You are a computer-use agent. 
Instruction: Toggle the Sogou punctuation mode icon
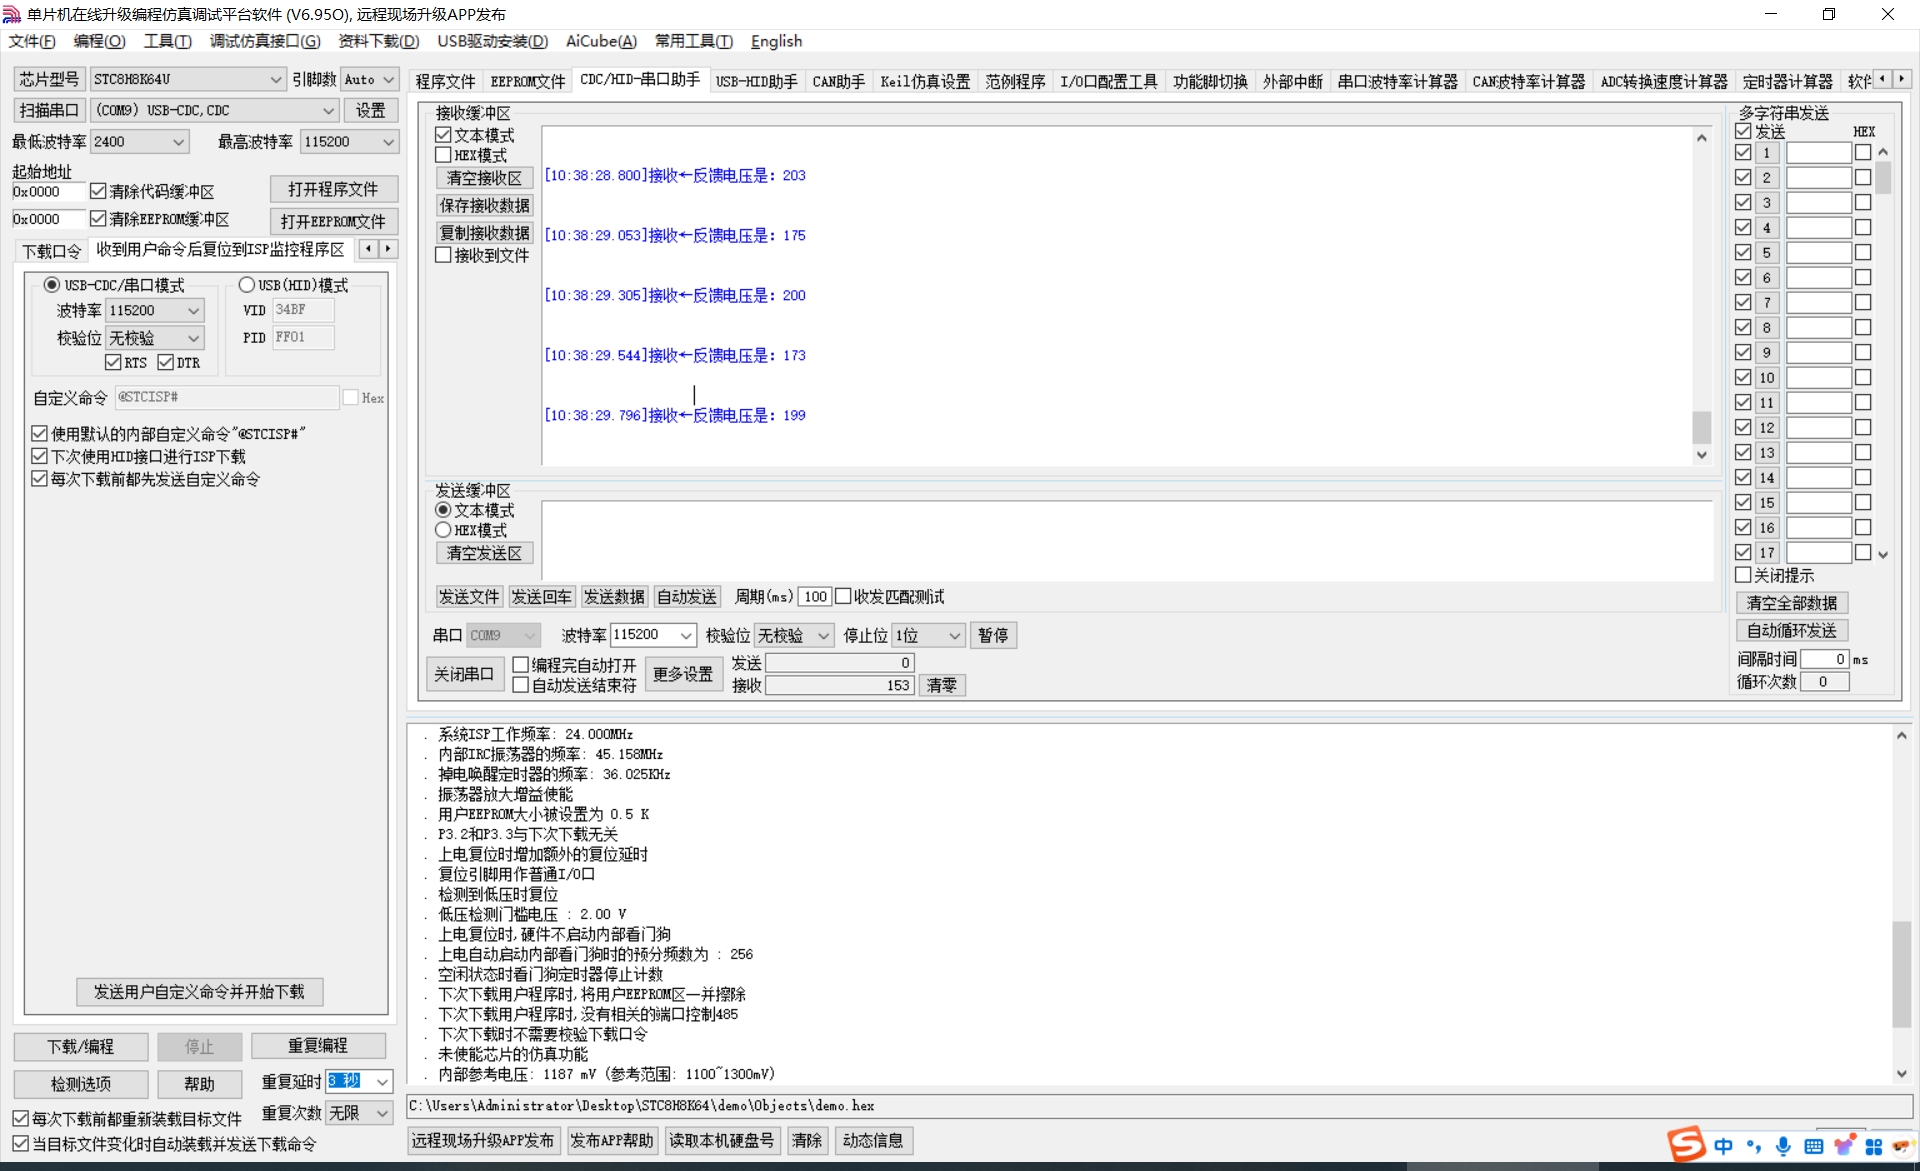[x=1753, y=1146]
